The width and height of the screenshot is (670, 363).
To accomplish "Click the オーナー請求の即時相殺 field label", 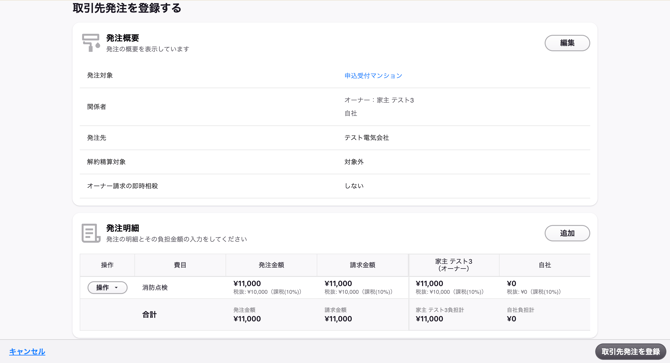I will [123, 186].
